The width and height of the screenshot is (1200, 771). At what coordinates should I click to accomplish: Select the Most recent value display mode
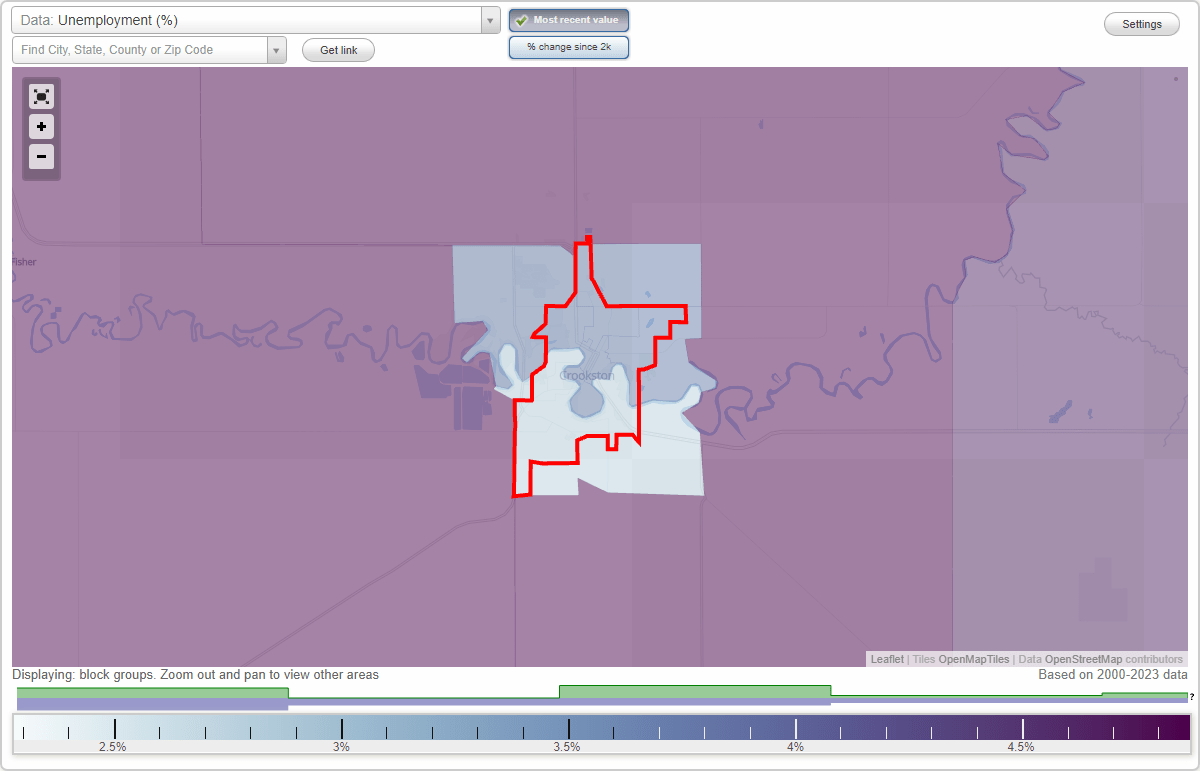568,20
